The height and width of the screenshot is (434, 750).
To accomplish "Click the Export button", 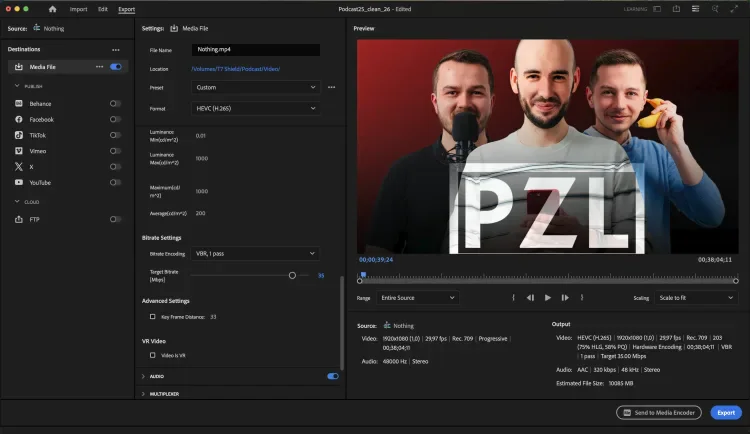I will [x=724, y=412].
